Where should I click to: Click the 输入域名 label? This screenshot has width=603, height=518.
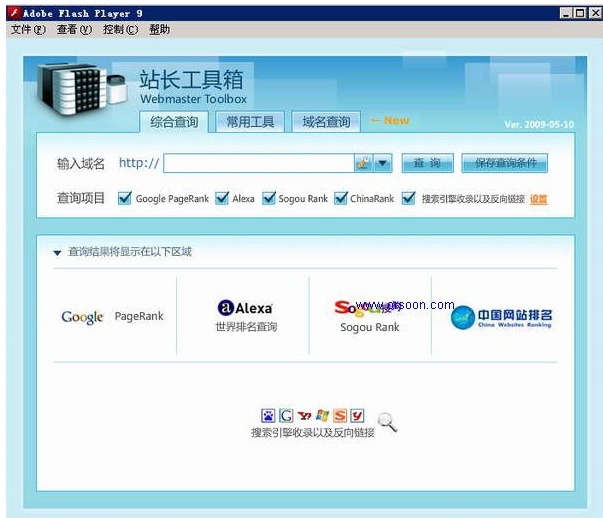tap(81, 163)
